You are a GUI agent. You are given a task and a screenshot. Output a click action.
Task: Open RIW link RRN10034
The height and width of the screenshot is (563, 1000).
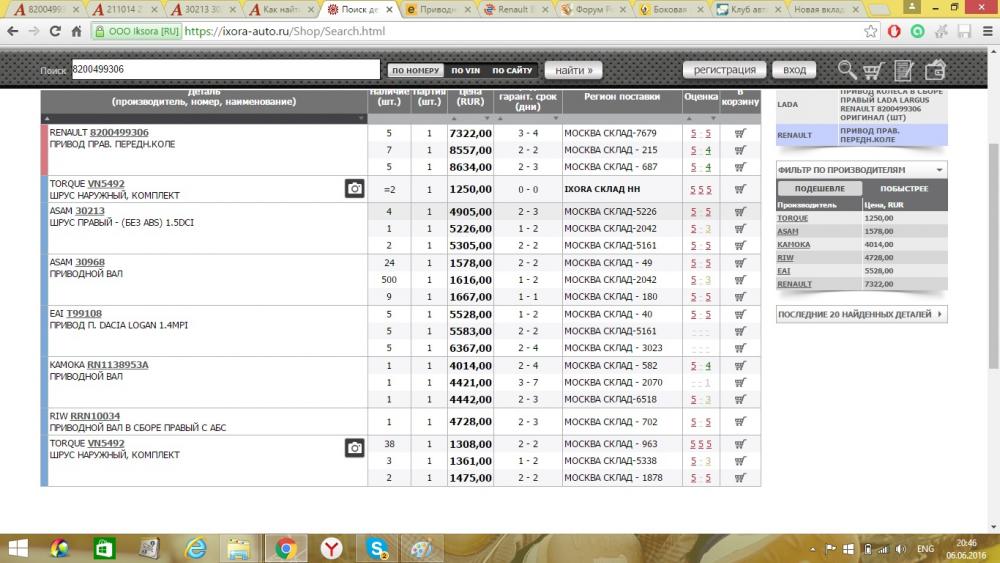click(95, 416)
